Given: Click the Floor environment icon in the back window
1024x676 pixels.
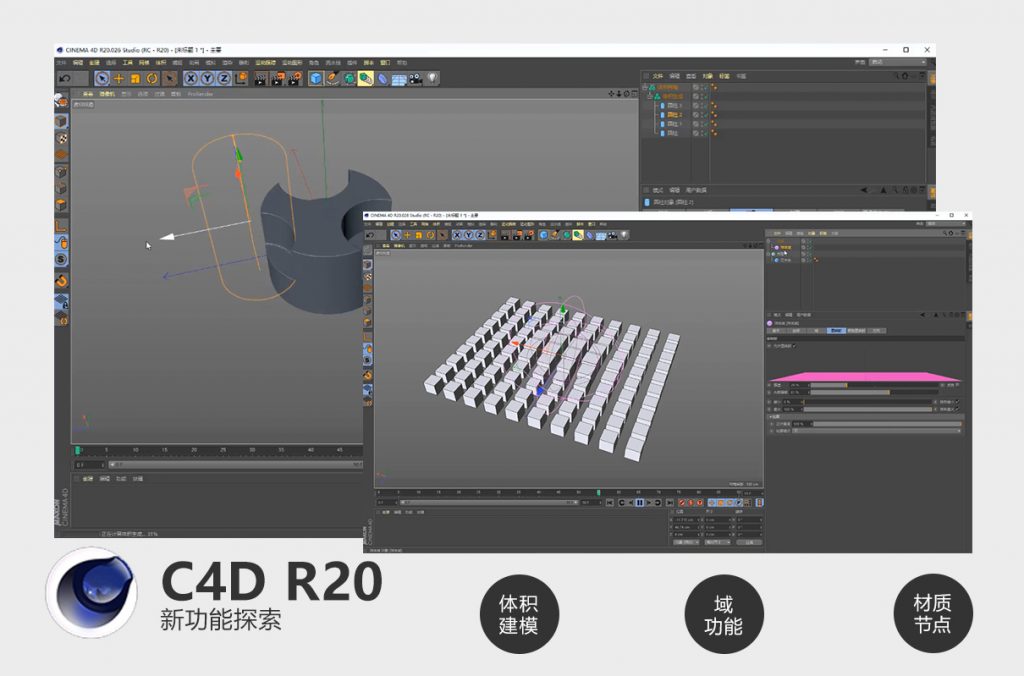Looking at the screenshot, I should 398,80.
